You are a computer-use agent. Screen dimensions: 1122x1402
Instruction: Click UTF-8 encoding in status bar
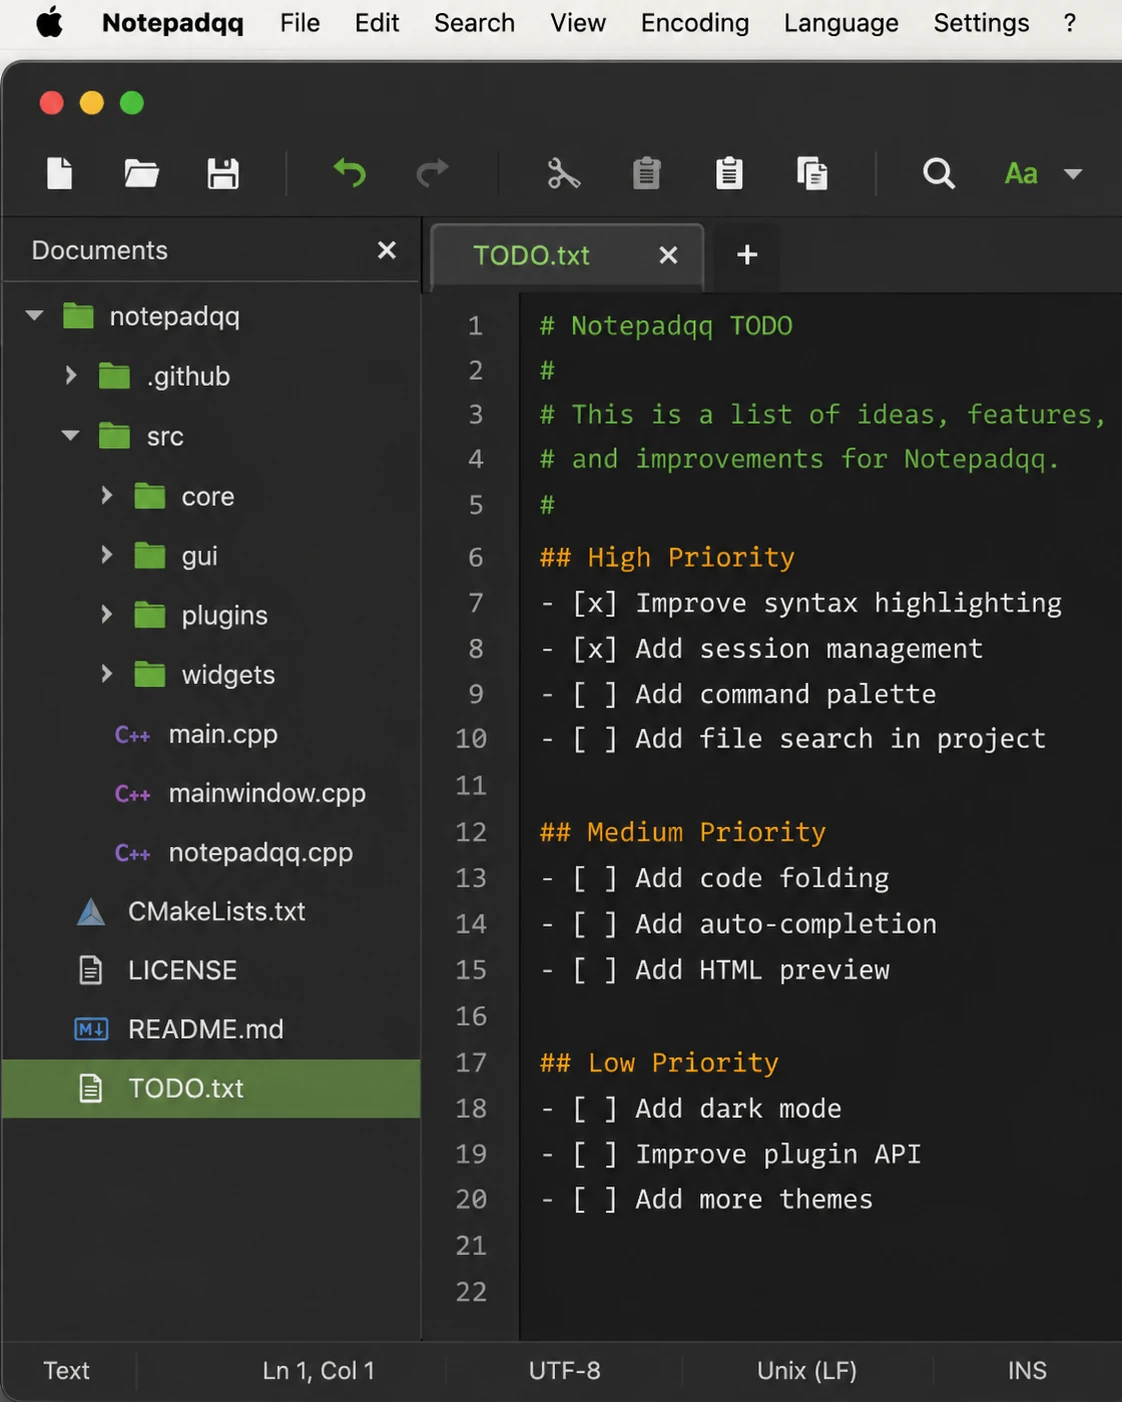pyautogui.click(x=564, y=1370)
